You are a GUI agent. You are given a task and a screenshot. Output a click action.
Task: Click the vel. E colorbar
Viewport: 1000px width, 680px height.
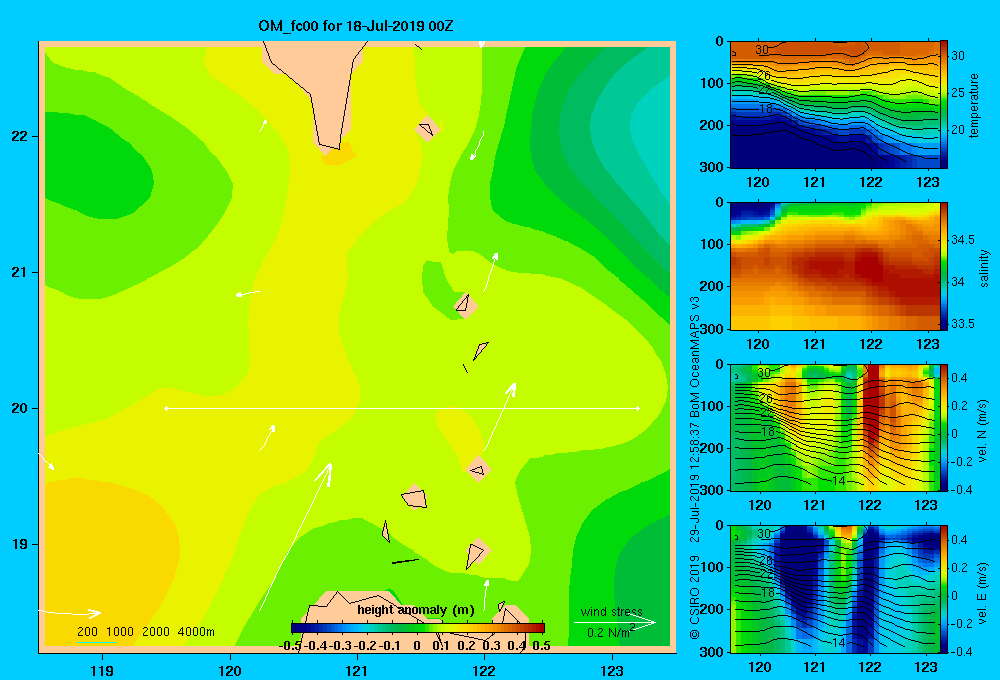click(944, 589)
